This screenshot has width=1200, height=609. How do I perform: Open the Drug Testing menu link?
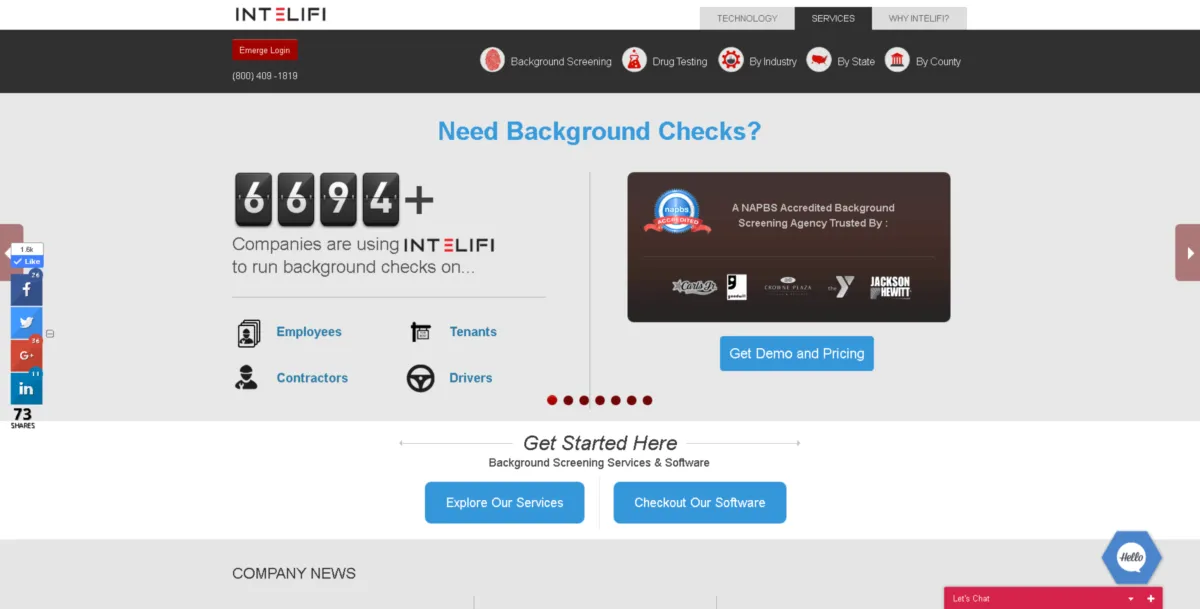[x=680, y=62]
